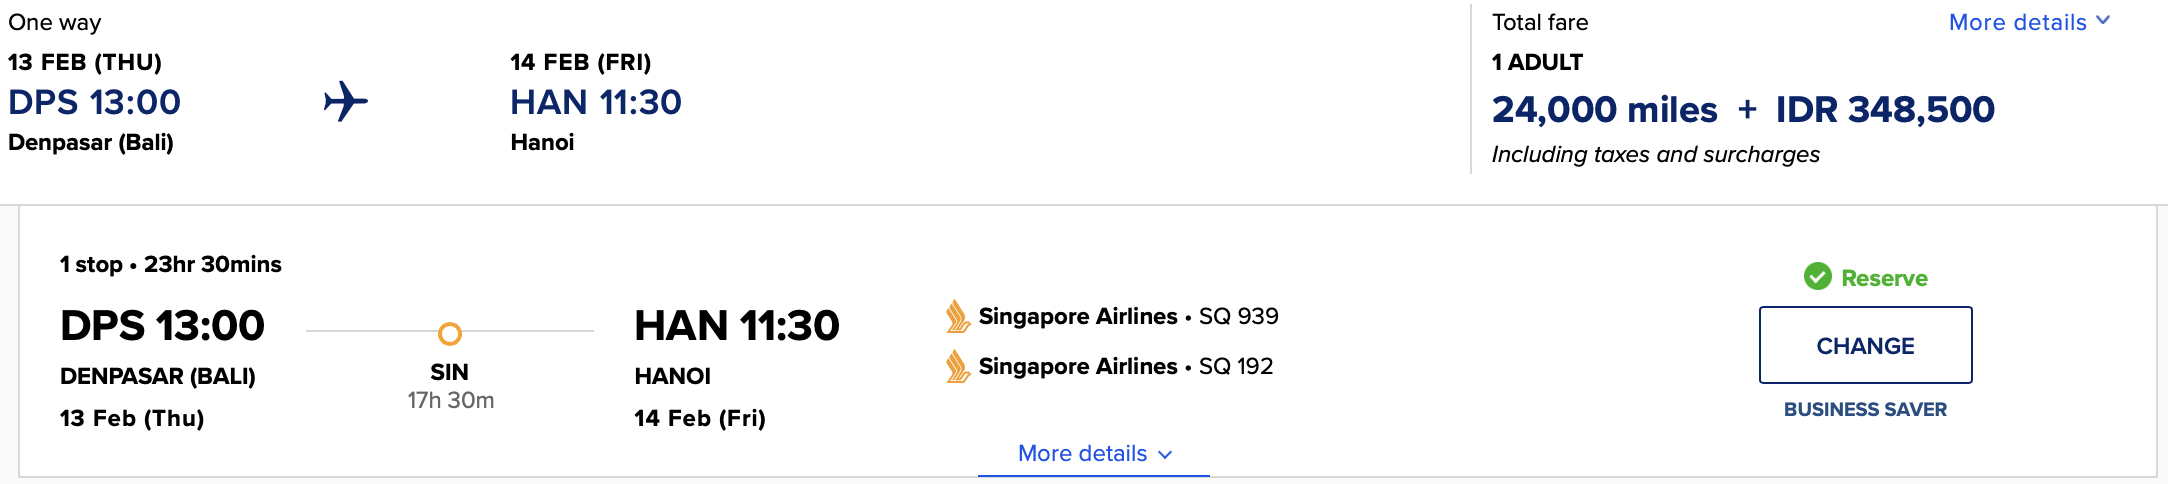Click the SIN stopover circle marker
2168x484 pixels.
coord(450,333)
